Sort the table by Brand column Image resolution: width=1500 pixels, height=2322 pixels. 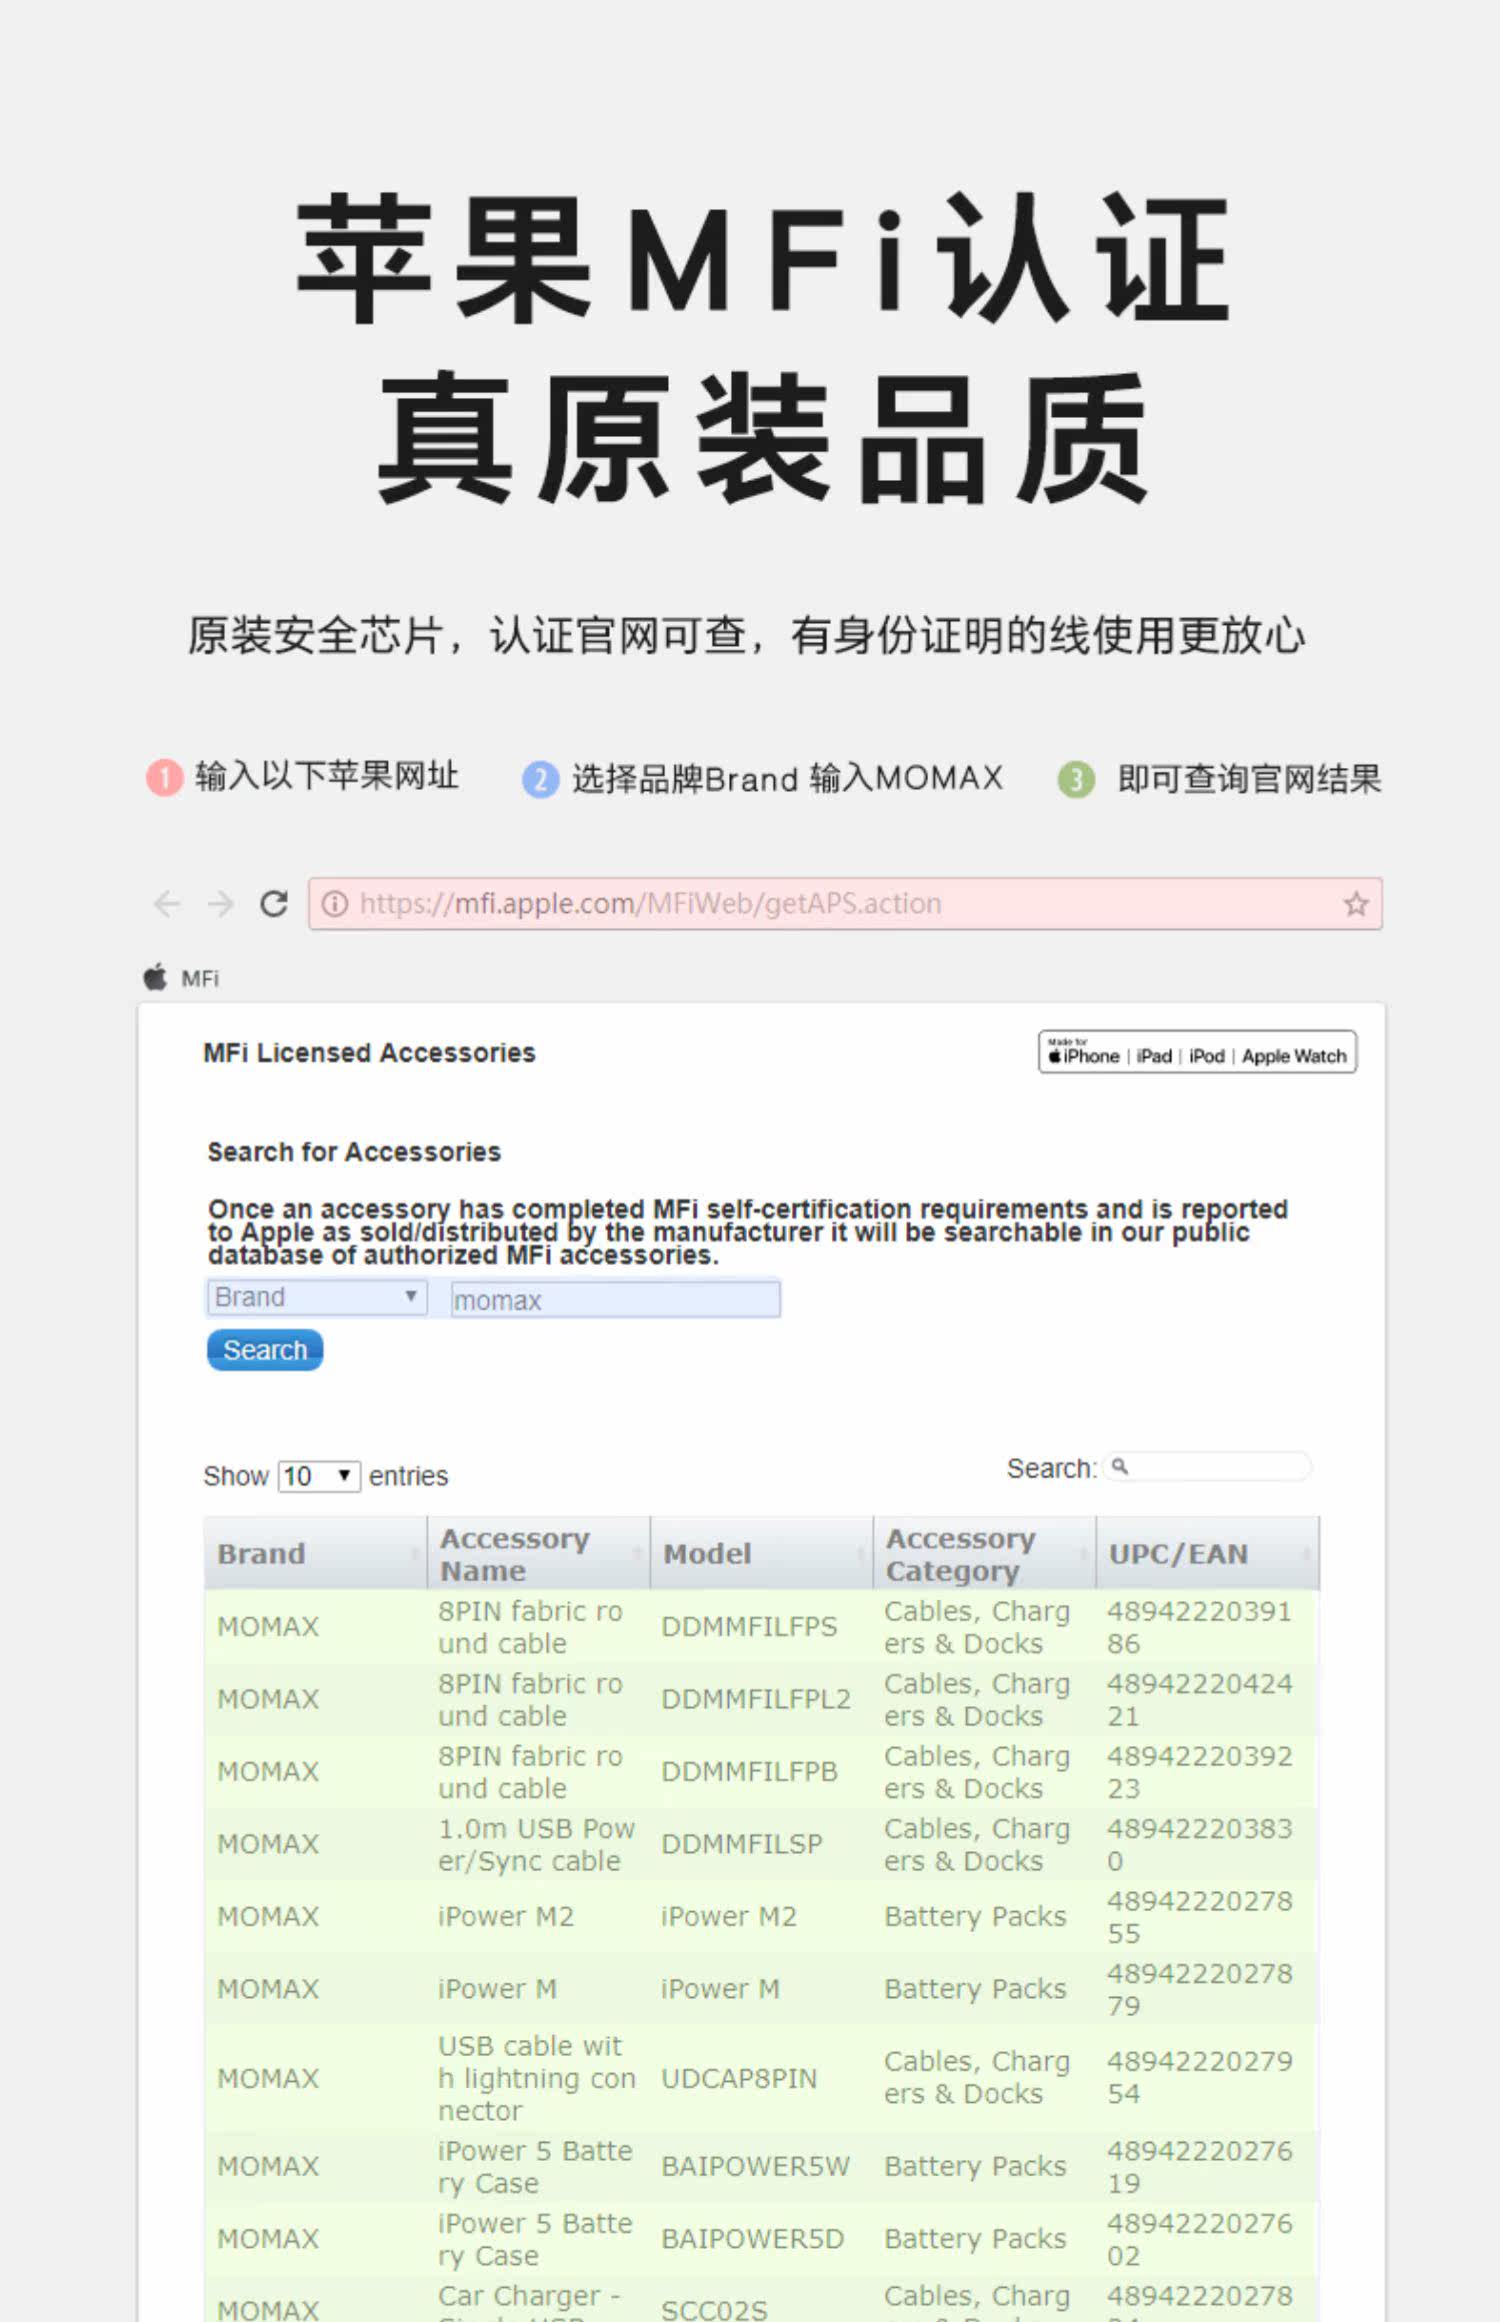pyautogui.click(x=315, y=1553)
